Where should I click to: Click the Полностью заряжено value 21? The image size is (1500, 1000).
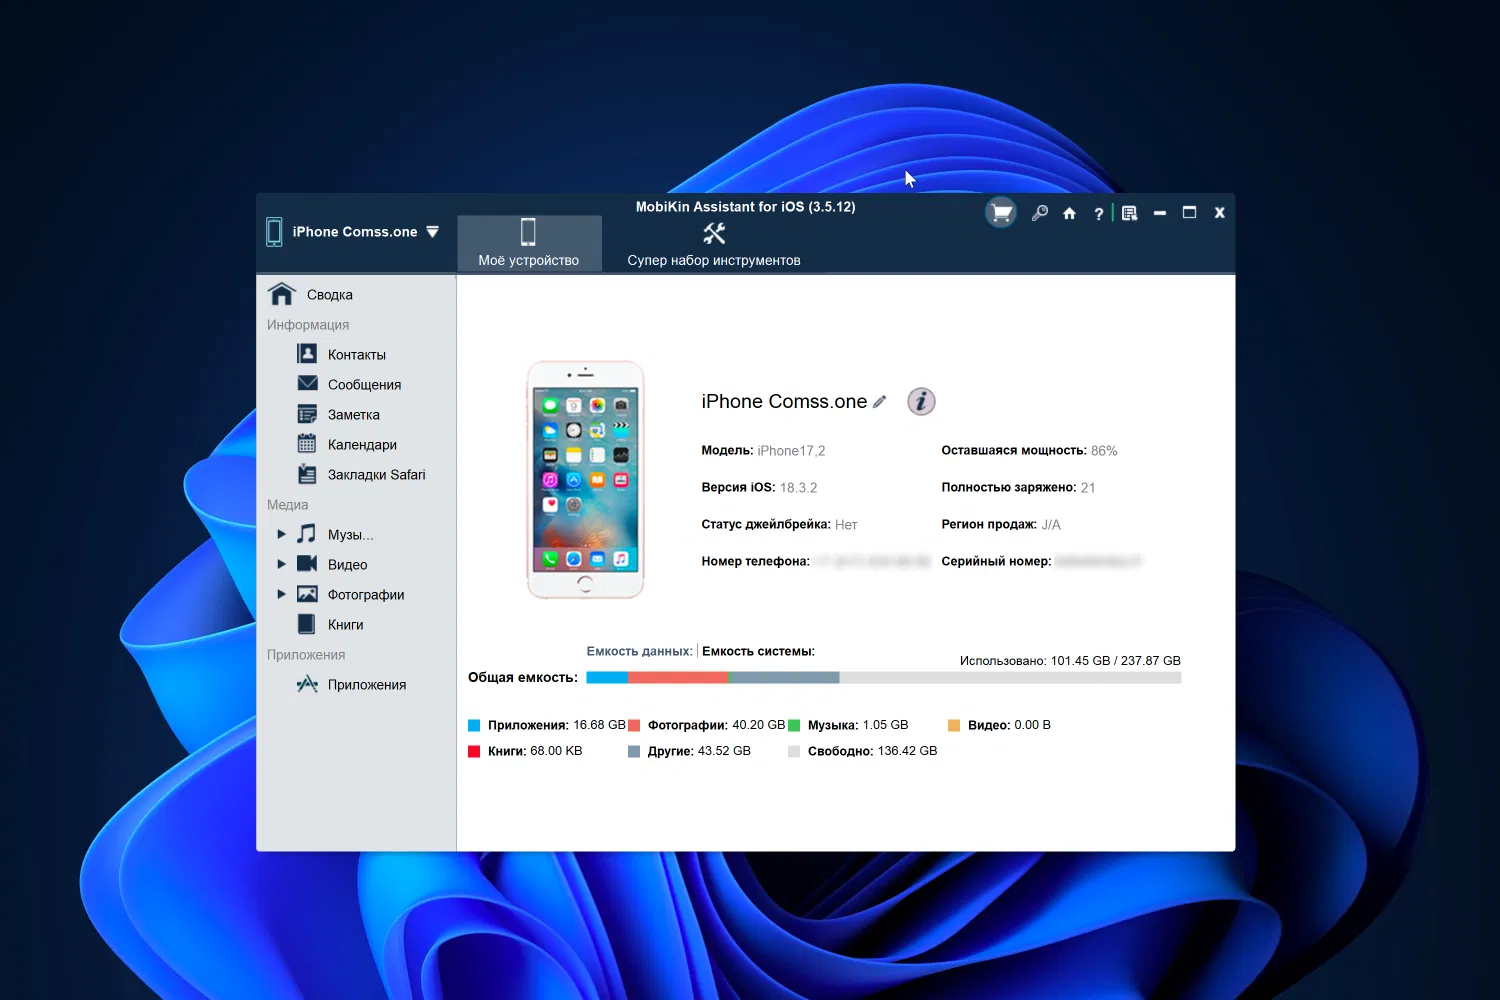(1088, 488)
